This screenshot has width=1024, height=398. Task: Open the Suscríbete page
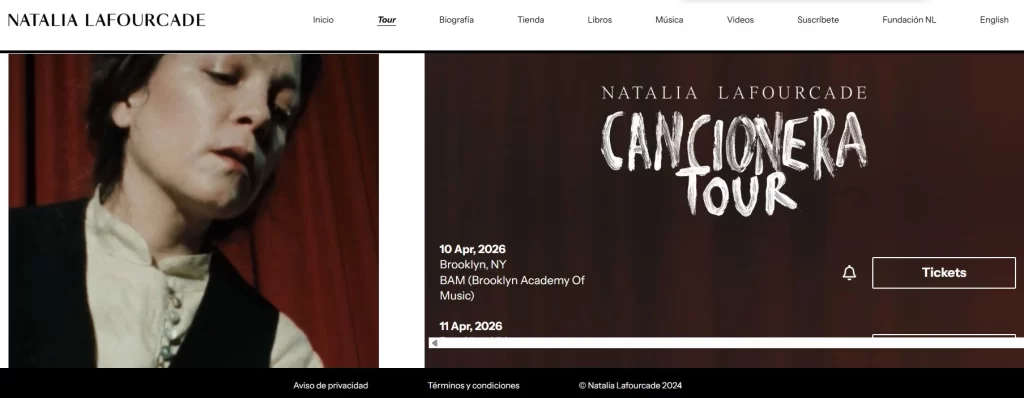[x=818, y=20]
